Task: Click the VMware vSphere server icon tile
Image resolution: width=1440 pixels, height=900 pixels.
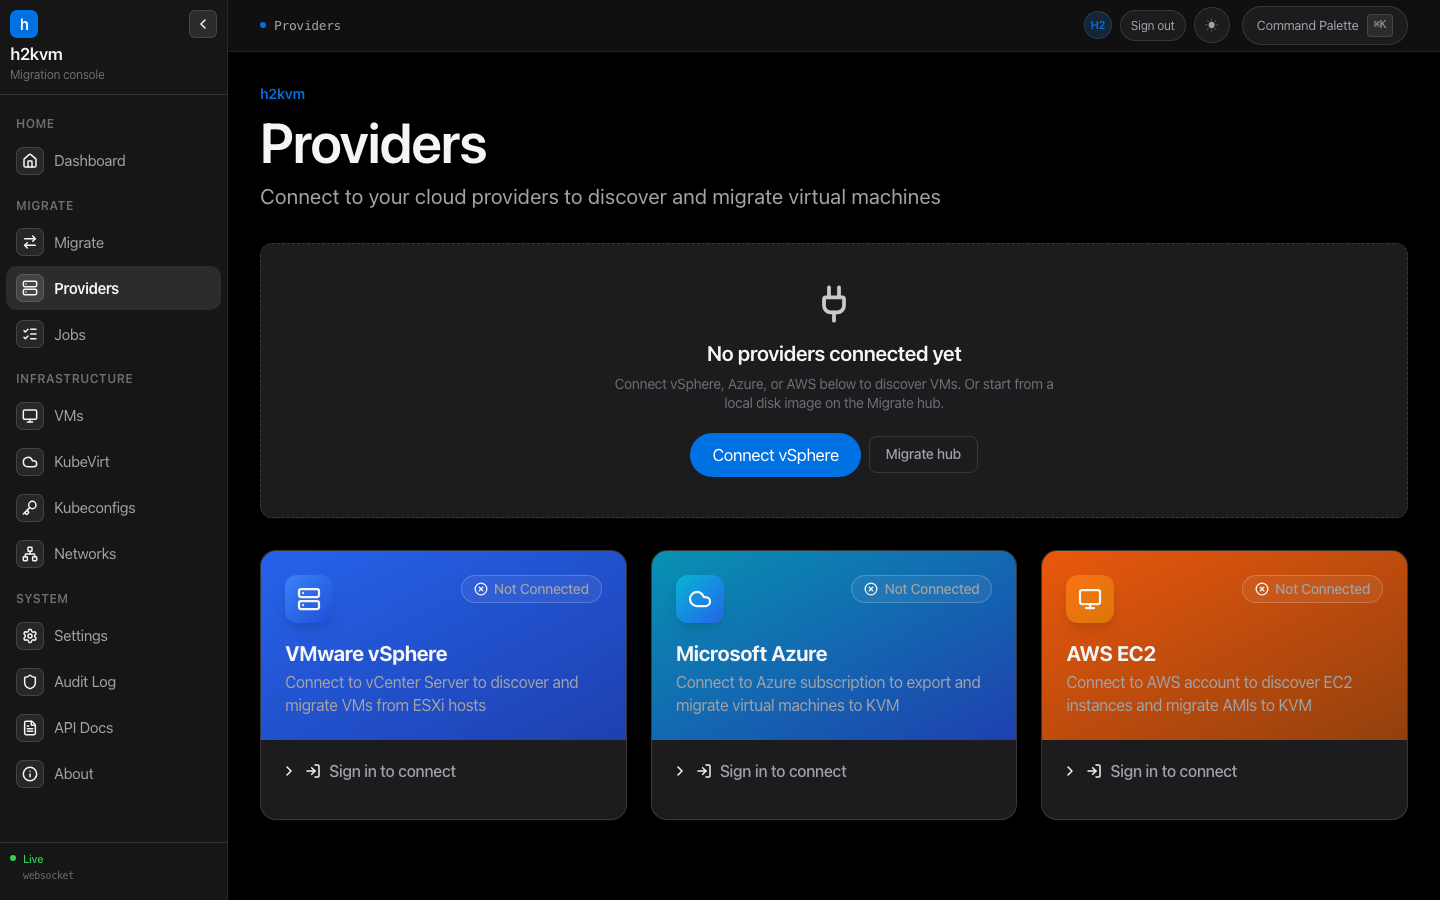Action: coord(309,599)
